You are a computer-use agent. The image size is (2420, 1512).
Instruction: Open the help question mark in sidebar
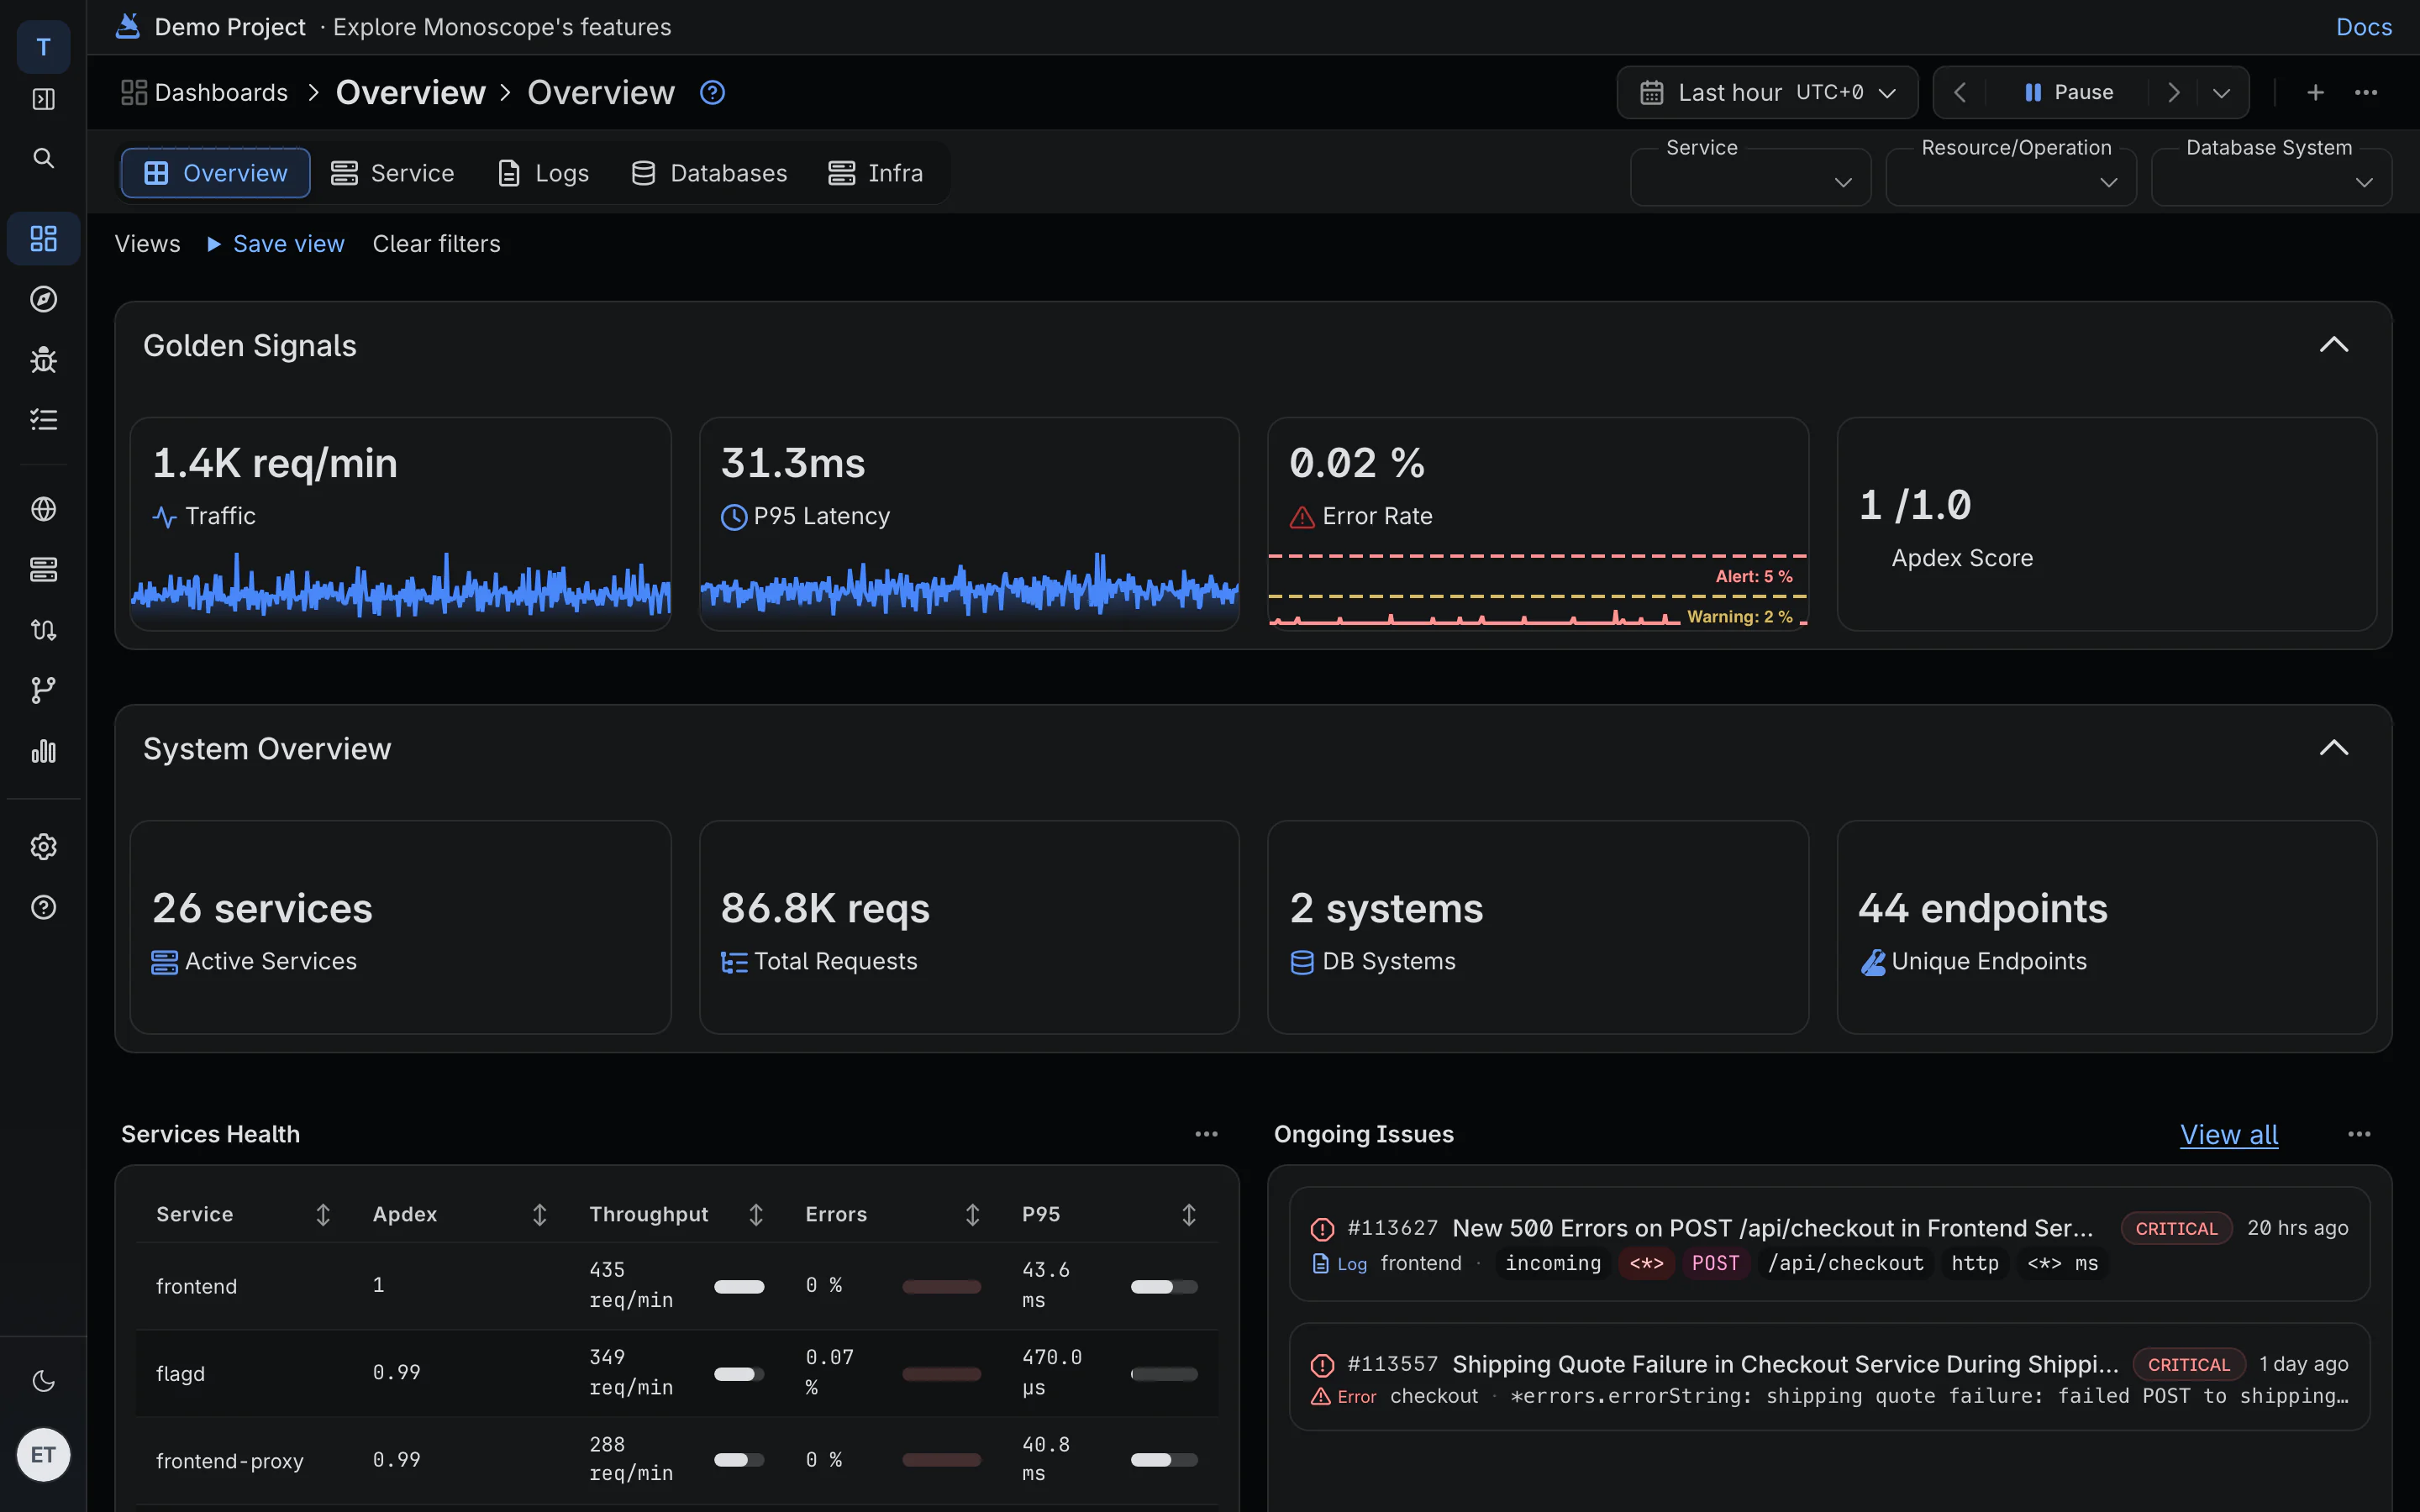pos(43,907)
